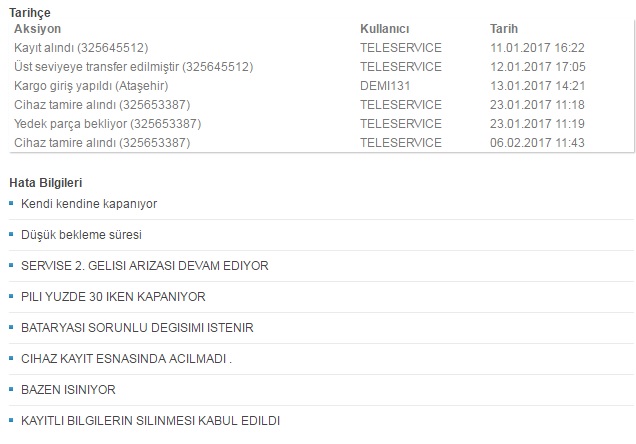This screenshot has height=444, width=636.
Task: Click the bullet beside Düşük bekleme süresi
Action: pos(11,234)
